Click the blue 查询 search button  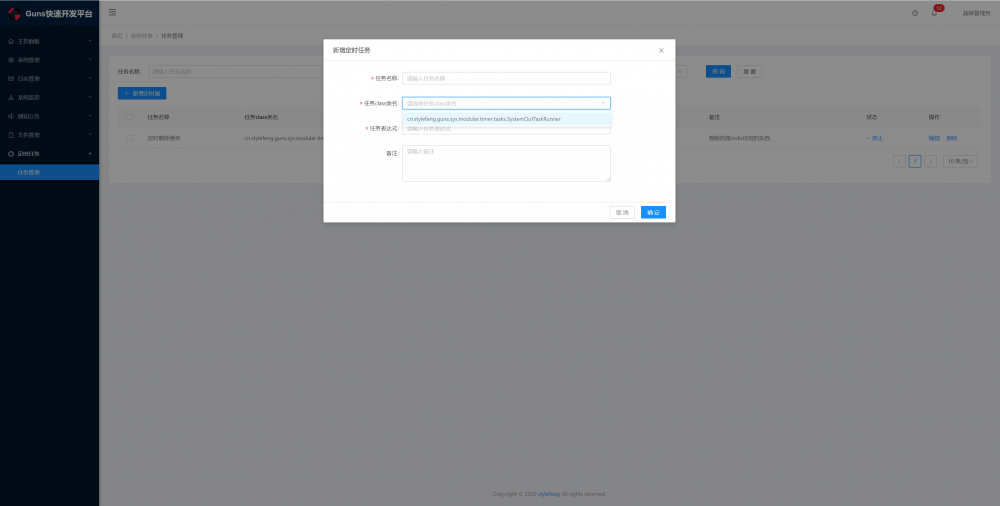pyautogui.click(x=718, y=71)
